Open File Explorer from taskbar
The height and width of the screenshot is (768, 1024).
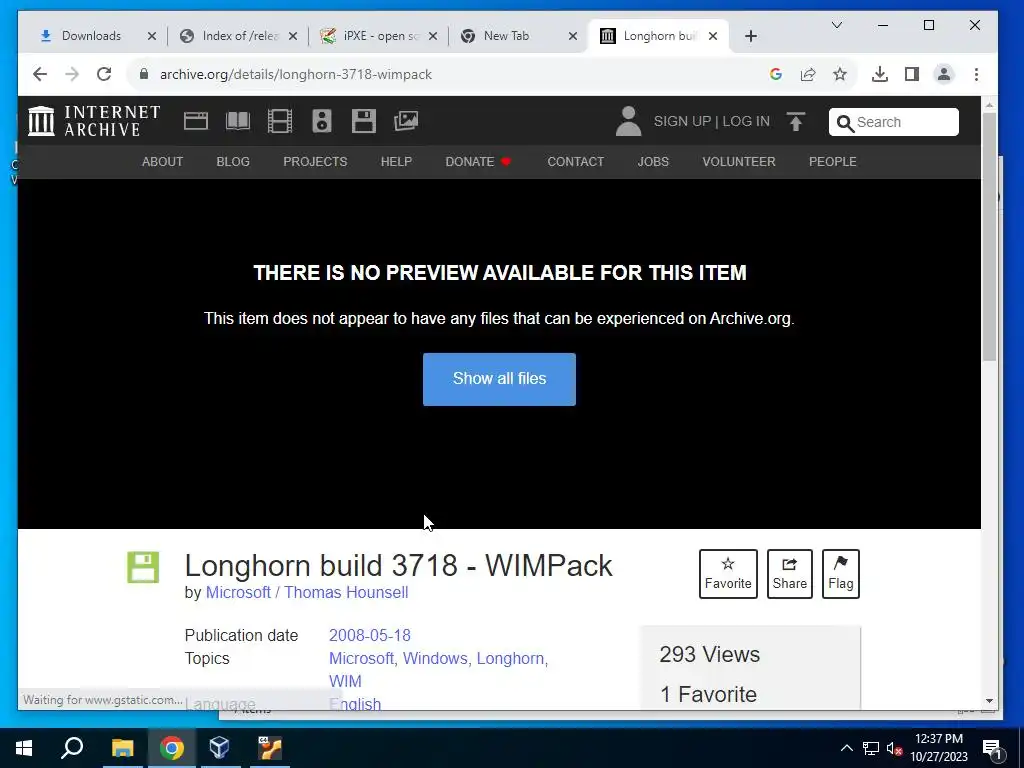tap(122, 748)
